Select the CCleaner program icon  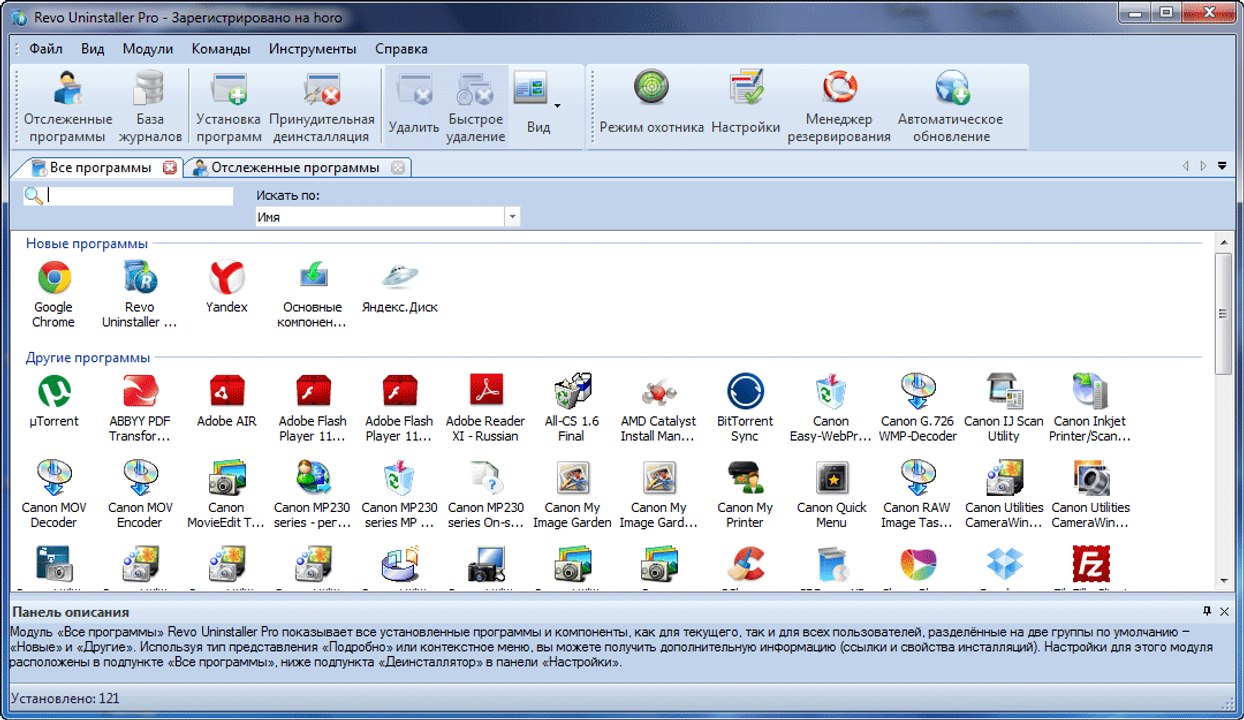[745, 565]
